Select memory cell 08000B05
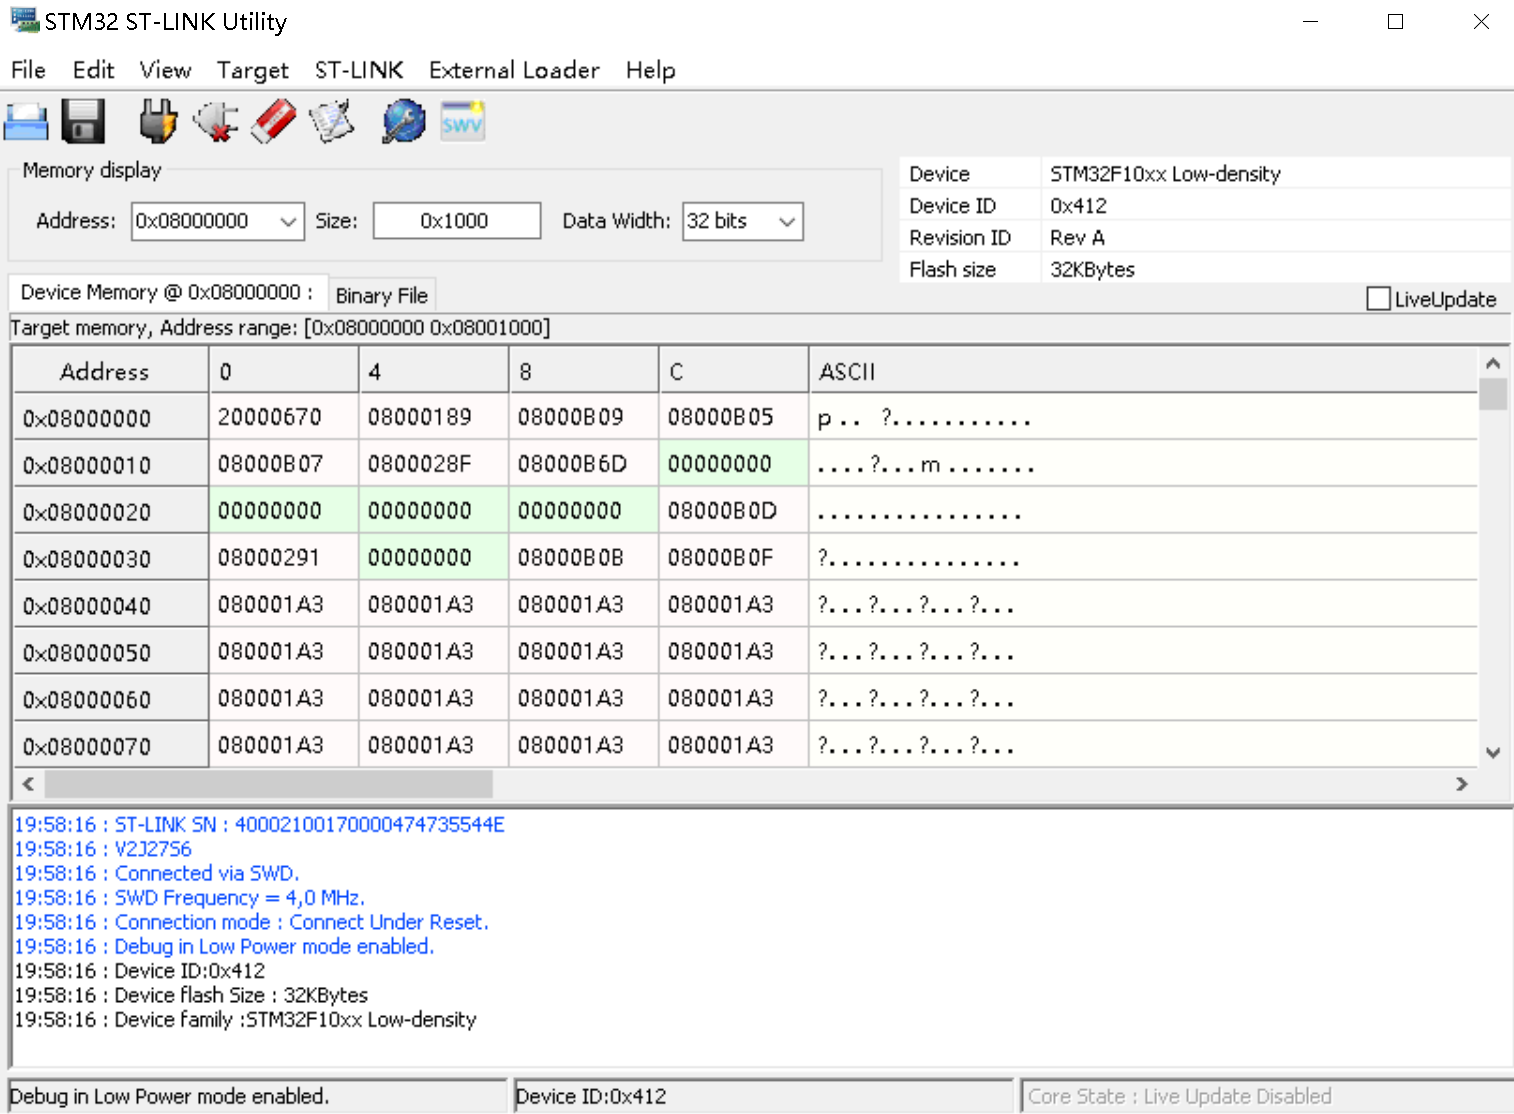This screenshot has height=1114, width=1514. [x=734, y=417]
